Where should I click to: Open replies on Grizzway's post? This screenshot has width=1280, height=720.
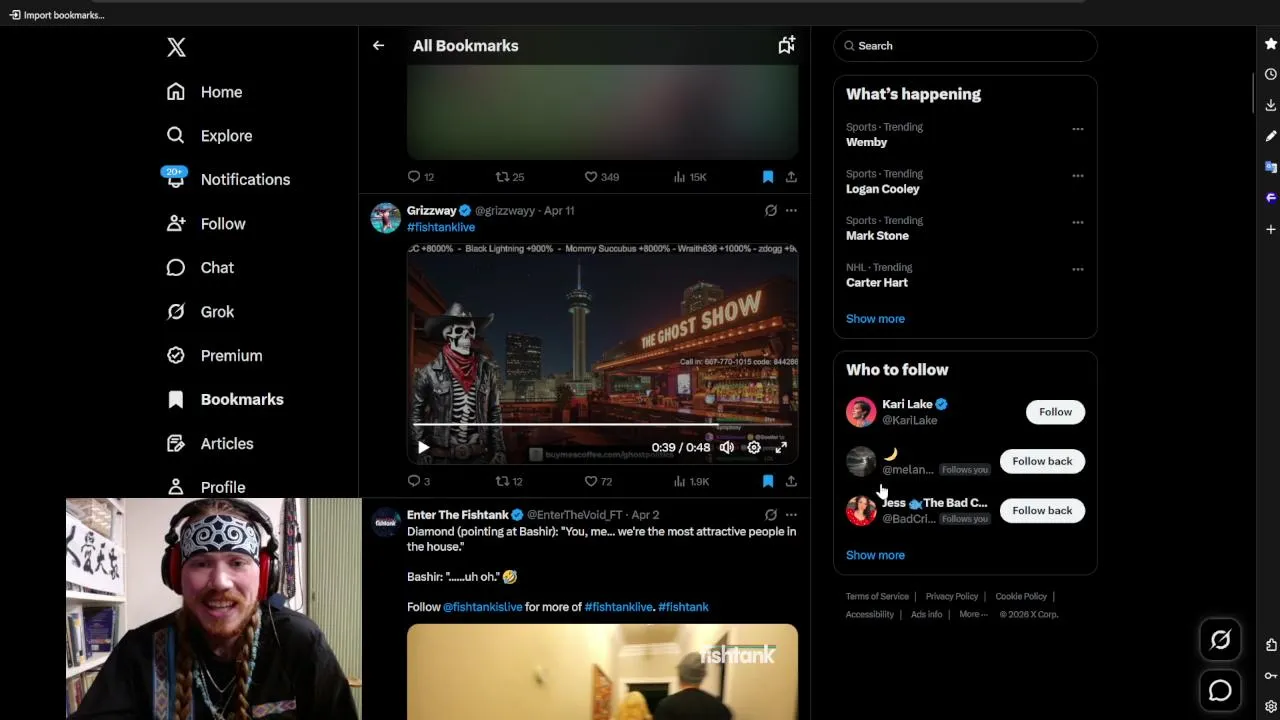point(419,481)
